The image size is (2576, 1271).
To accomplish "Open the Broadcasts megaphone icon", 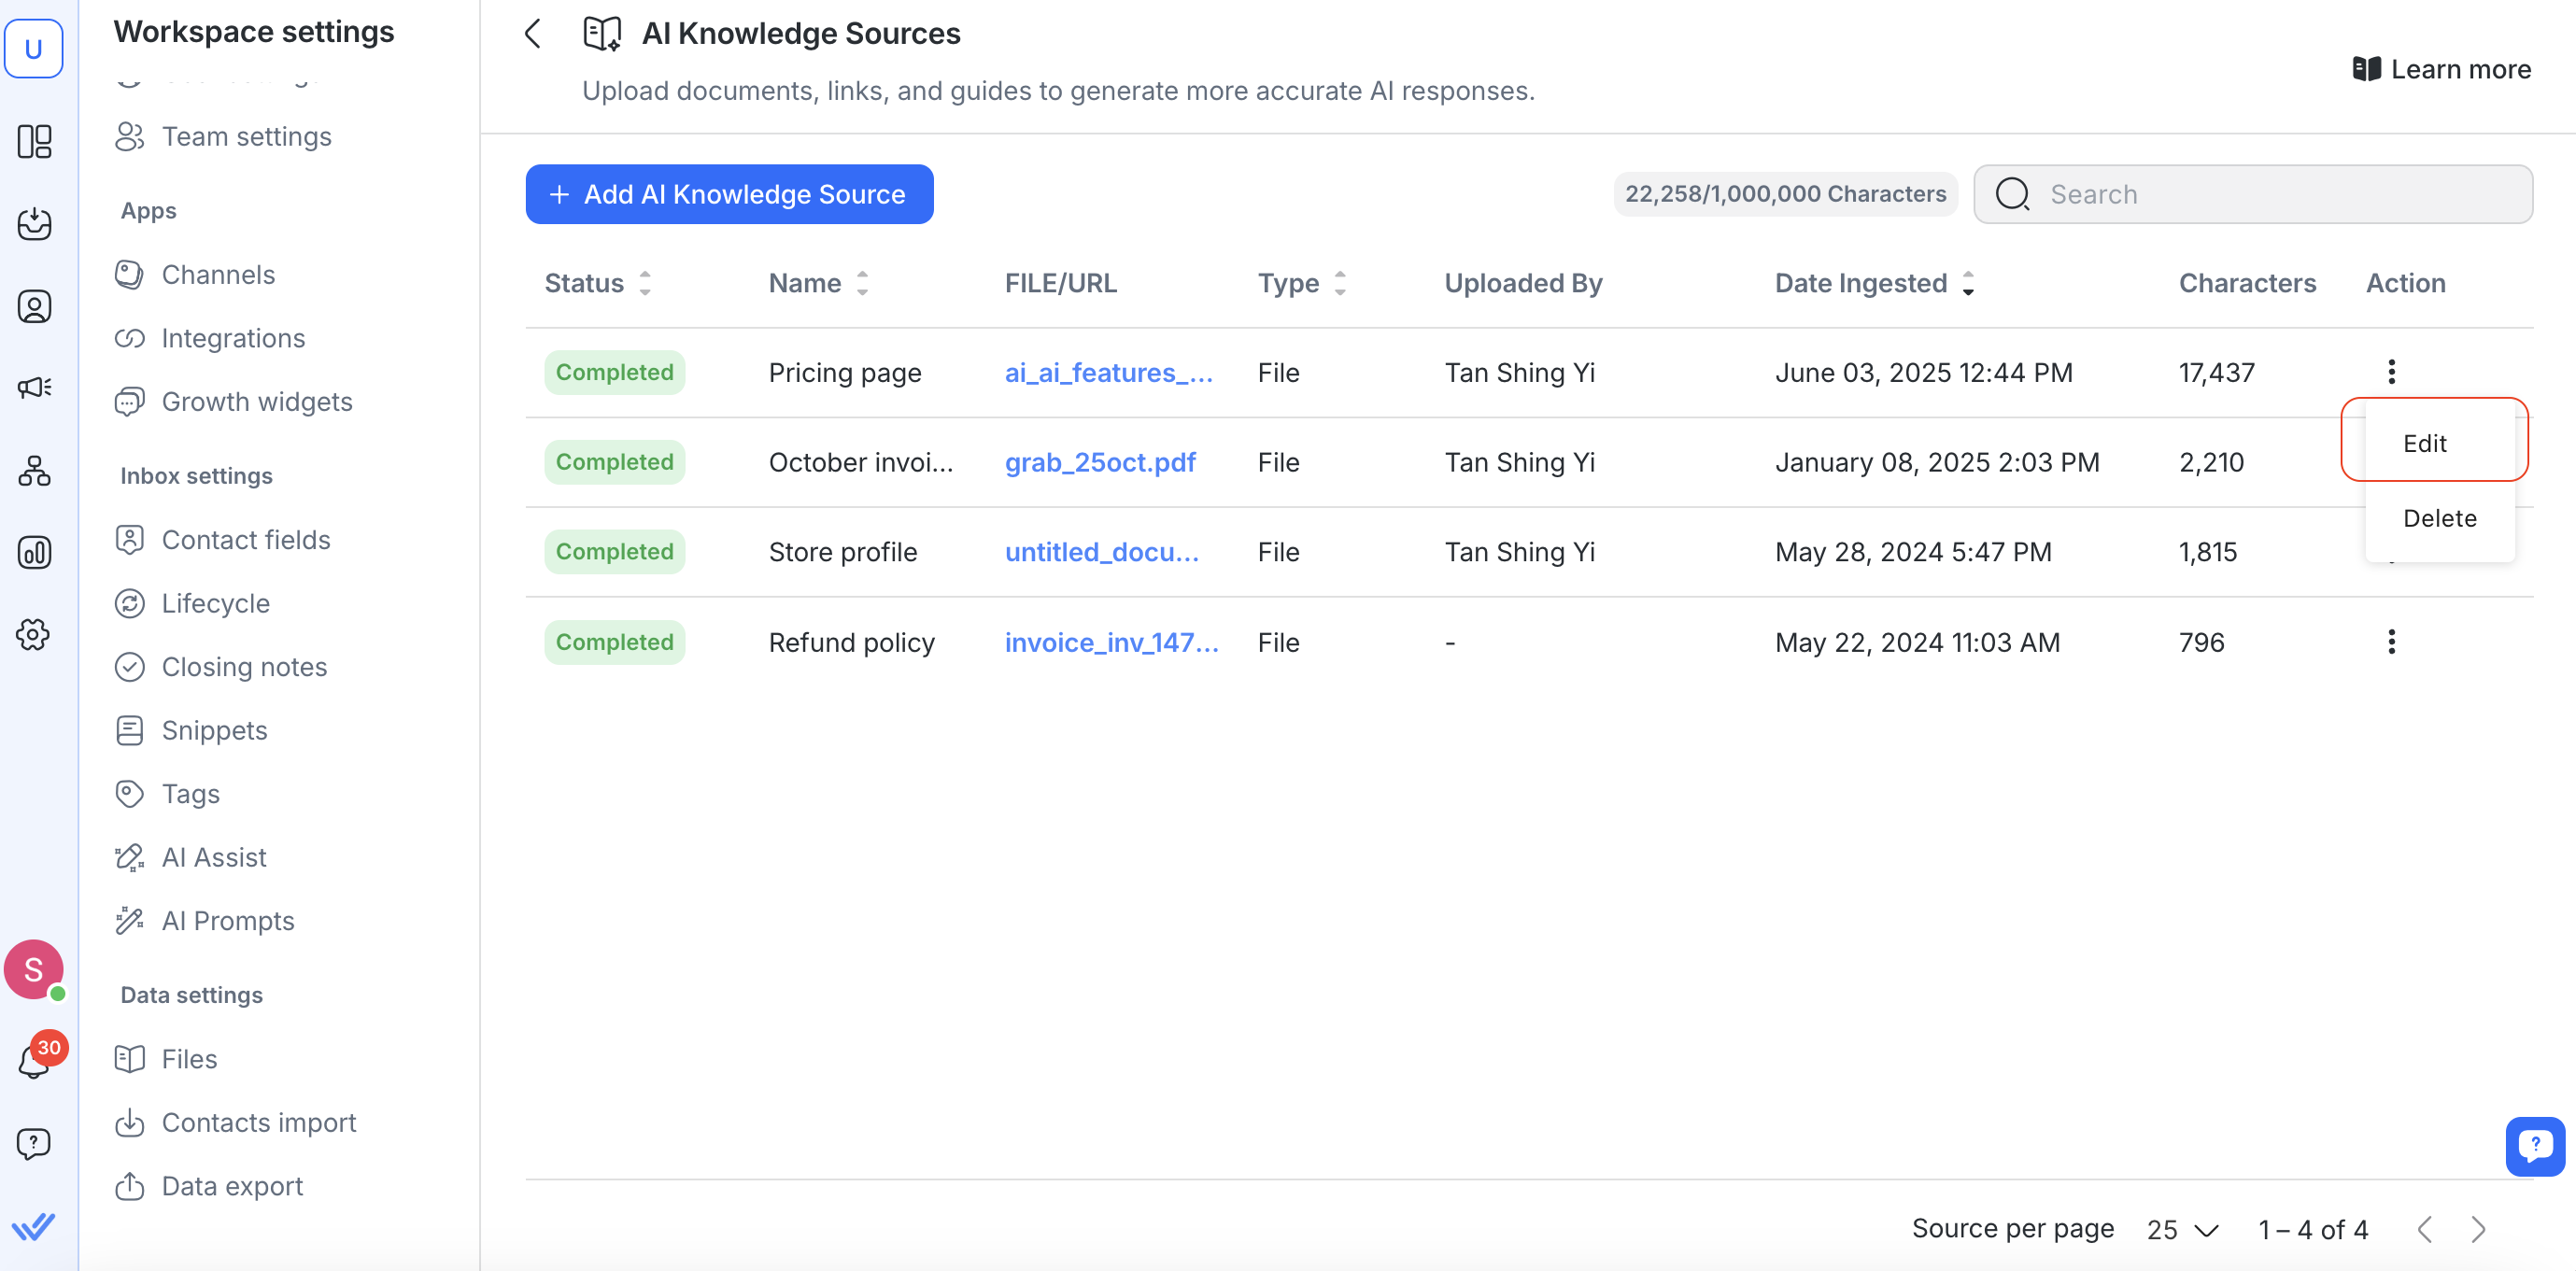I will [34, 388].
